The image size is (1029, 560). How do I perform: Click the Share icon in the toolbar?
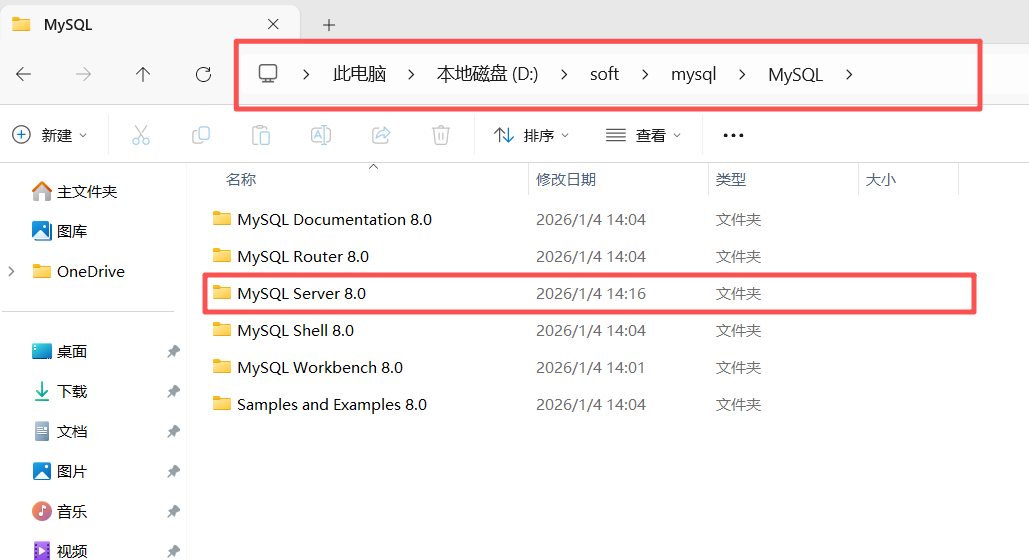pos(381,135)
